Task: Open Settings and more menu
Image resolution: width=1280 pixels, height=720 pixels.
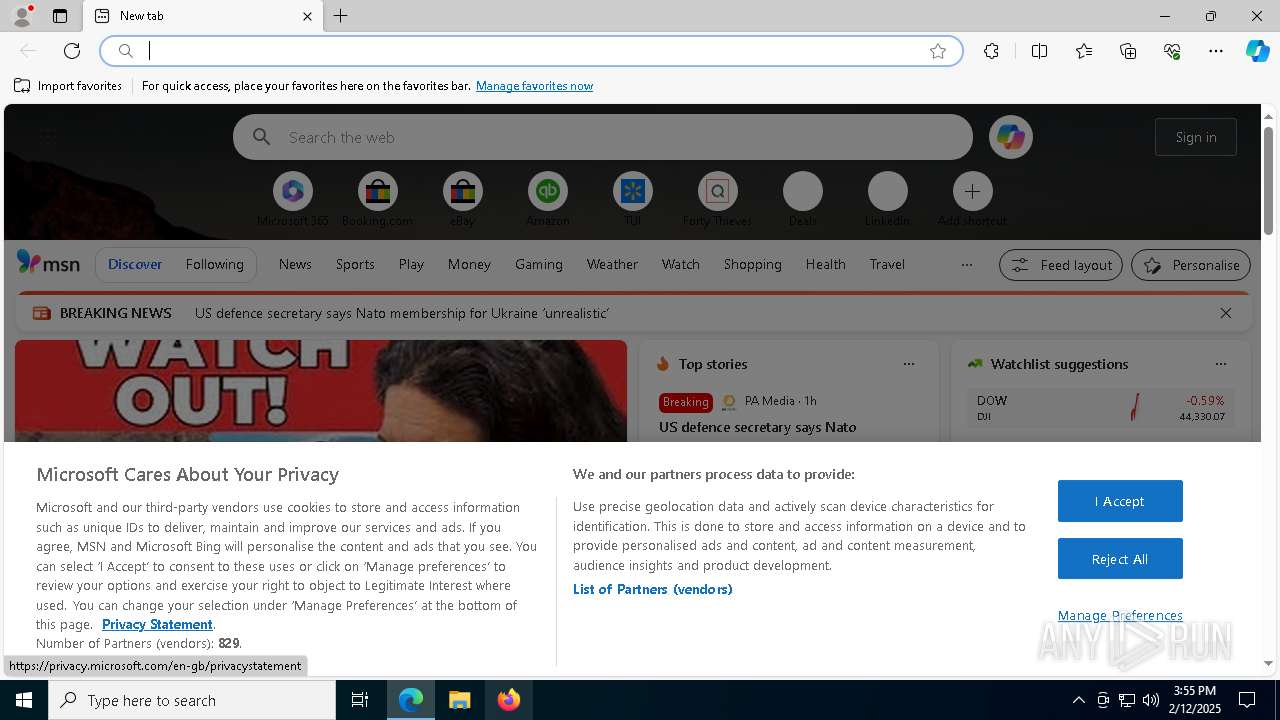Action: [1216, 51]
